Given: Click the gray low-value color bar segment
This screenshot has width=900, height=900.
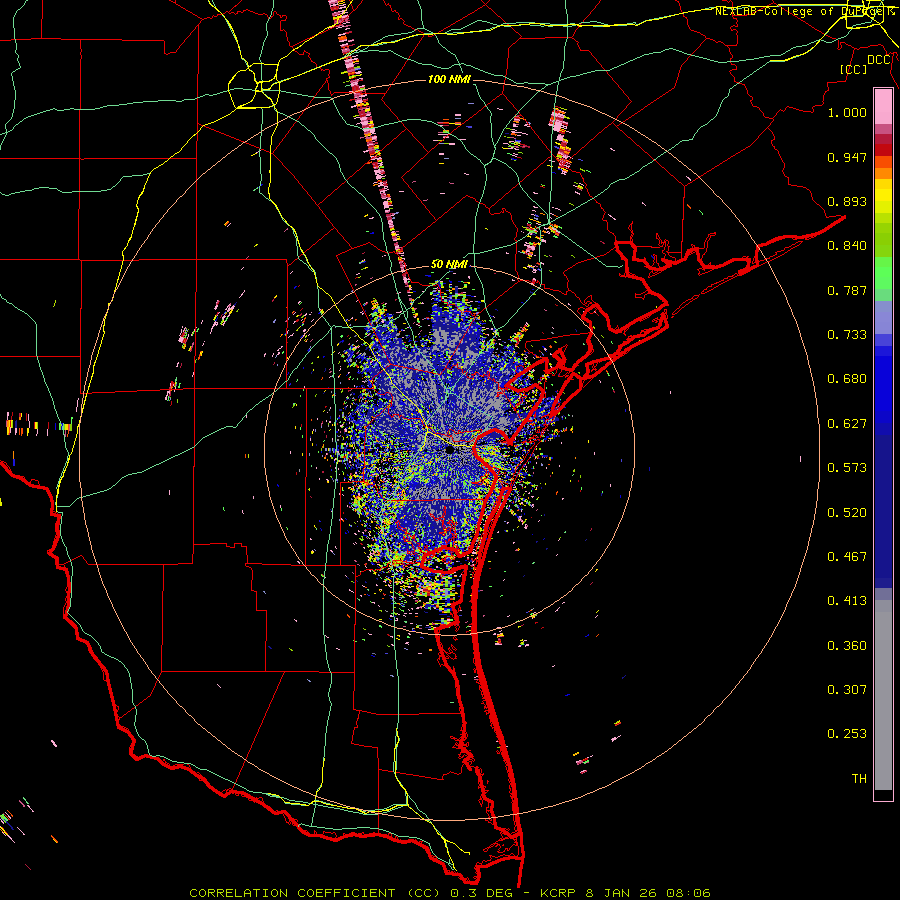Looking at the screenshot, I should (x=883, y=695).
